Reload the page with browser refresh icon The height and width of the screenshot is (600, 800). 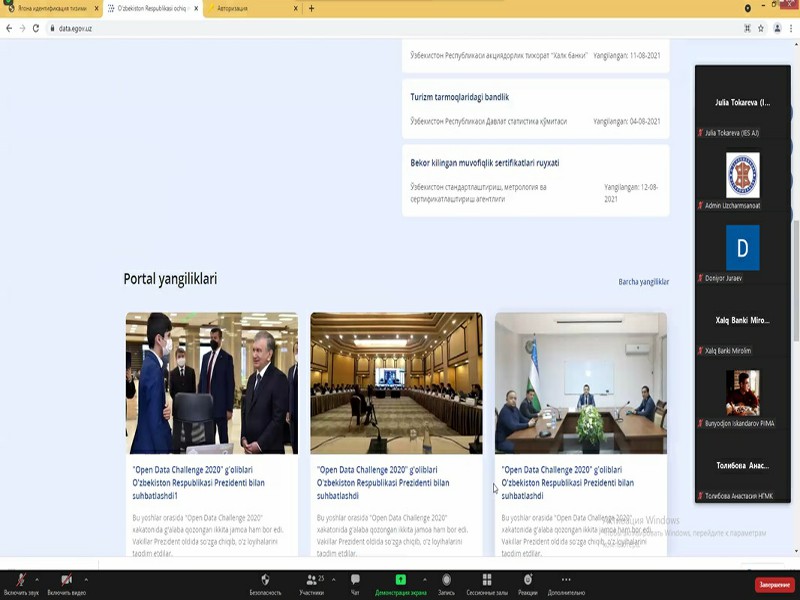[x=36, y=28]
